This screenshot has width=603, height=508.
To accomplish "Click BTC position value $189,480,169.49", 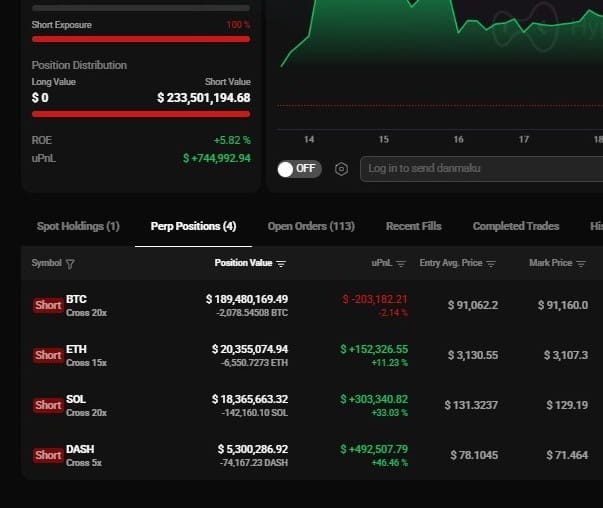I will coord(247,299).
